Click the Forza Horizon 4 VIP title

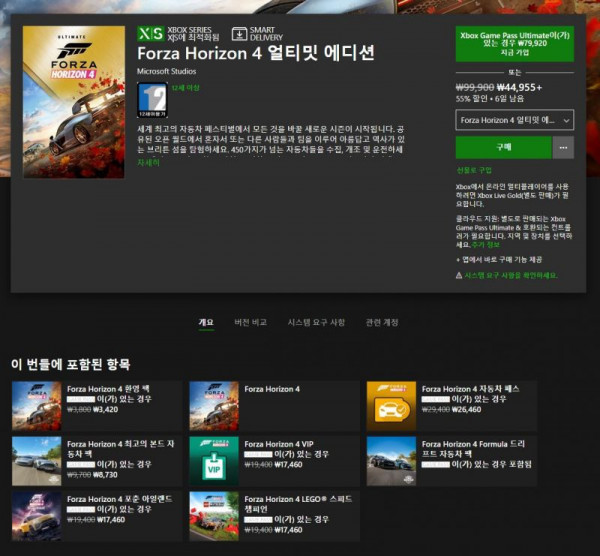(279, 444)
